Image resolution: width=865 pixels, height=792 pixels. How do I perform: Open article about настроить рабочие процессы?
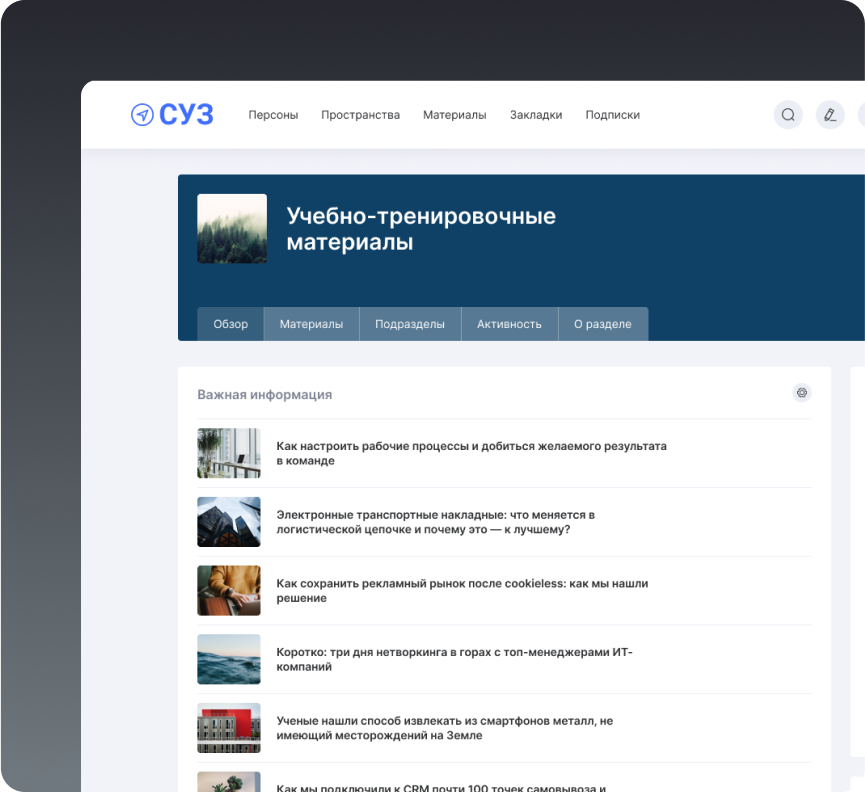point(471,453)
